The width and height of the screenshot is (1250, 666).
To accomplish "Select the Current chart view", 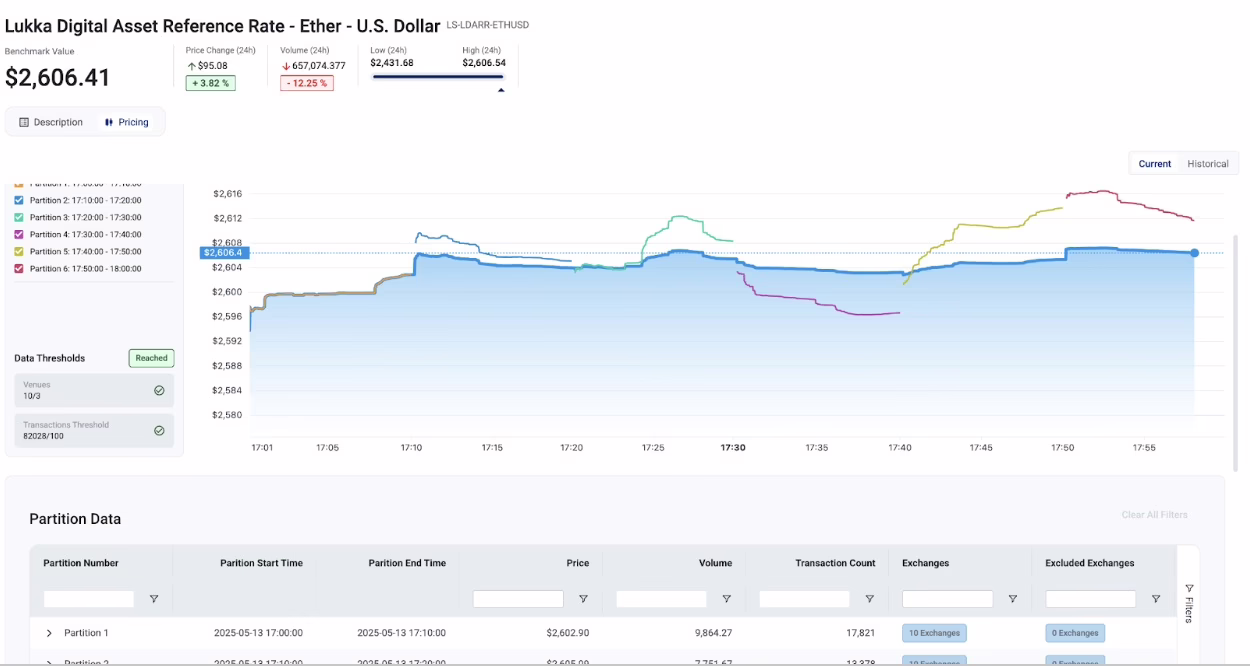I will click(x=1155, y=164).
